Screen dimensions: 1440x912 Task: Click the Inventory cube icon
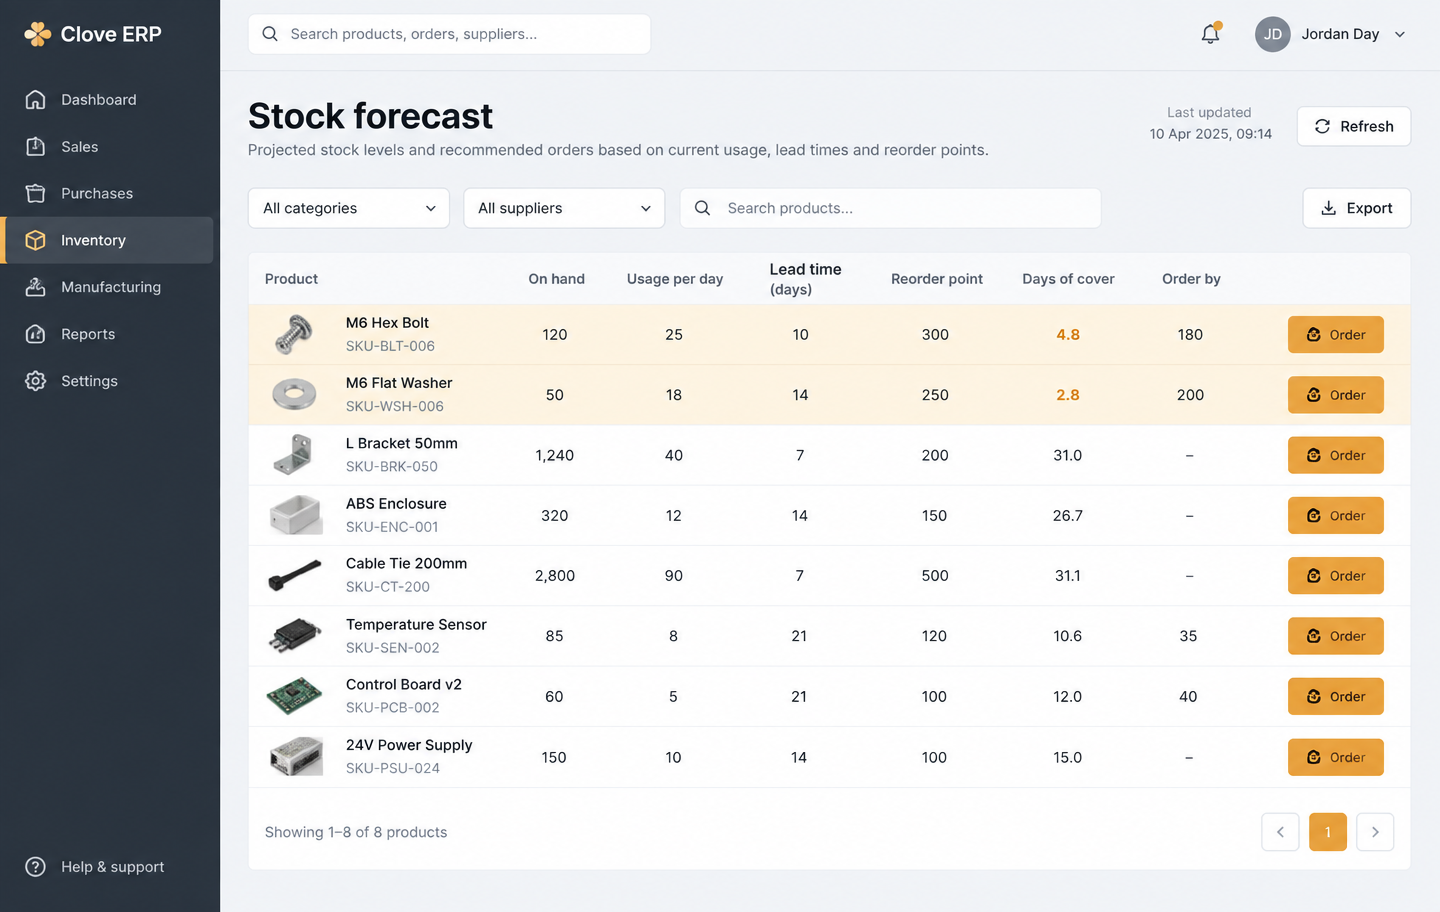tap(36, 240)
